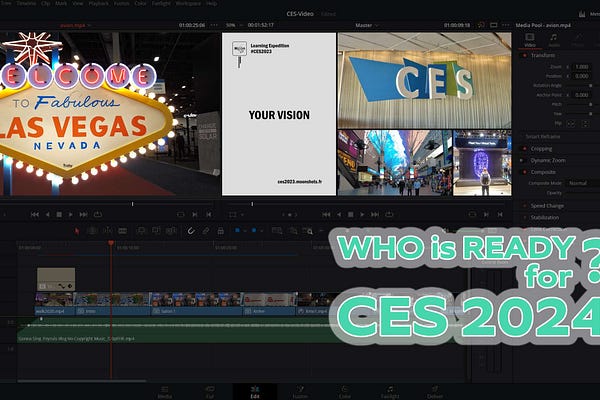Go to first frame in source viewer

[35, 215]
